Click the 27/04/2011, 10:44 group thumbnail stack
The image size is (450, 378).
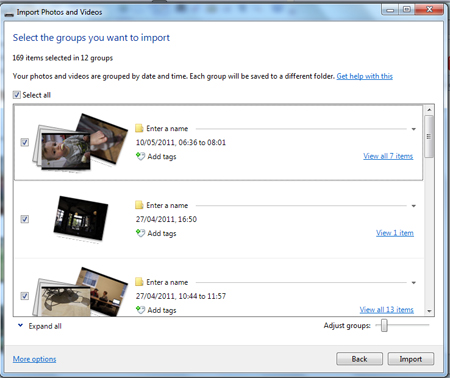coord(80,292)
